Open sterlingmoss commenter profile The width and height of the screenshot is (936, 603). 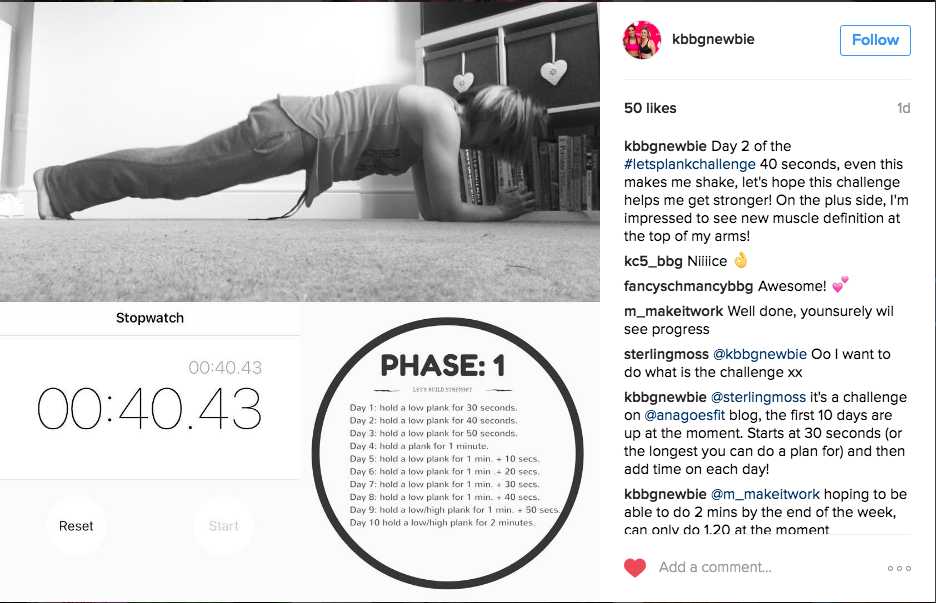[666, 355]
